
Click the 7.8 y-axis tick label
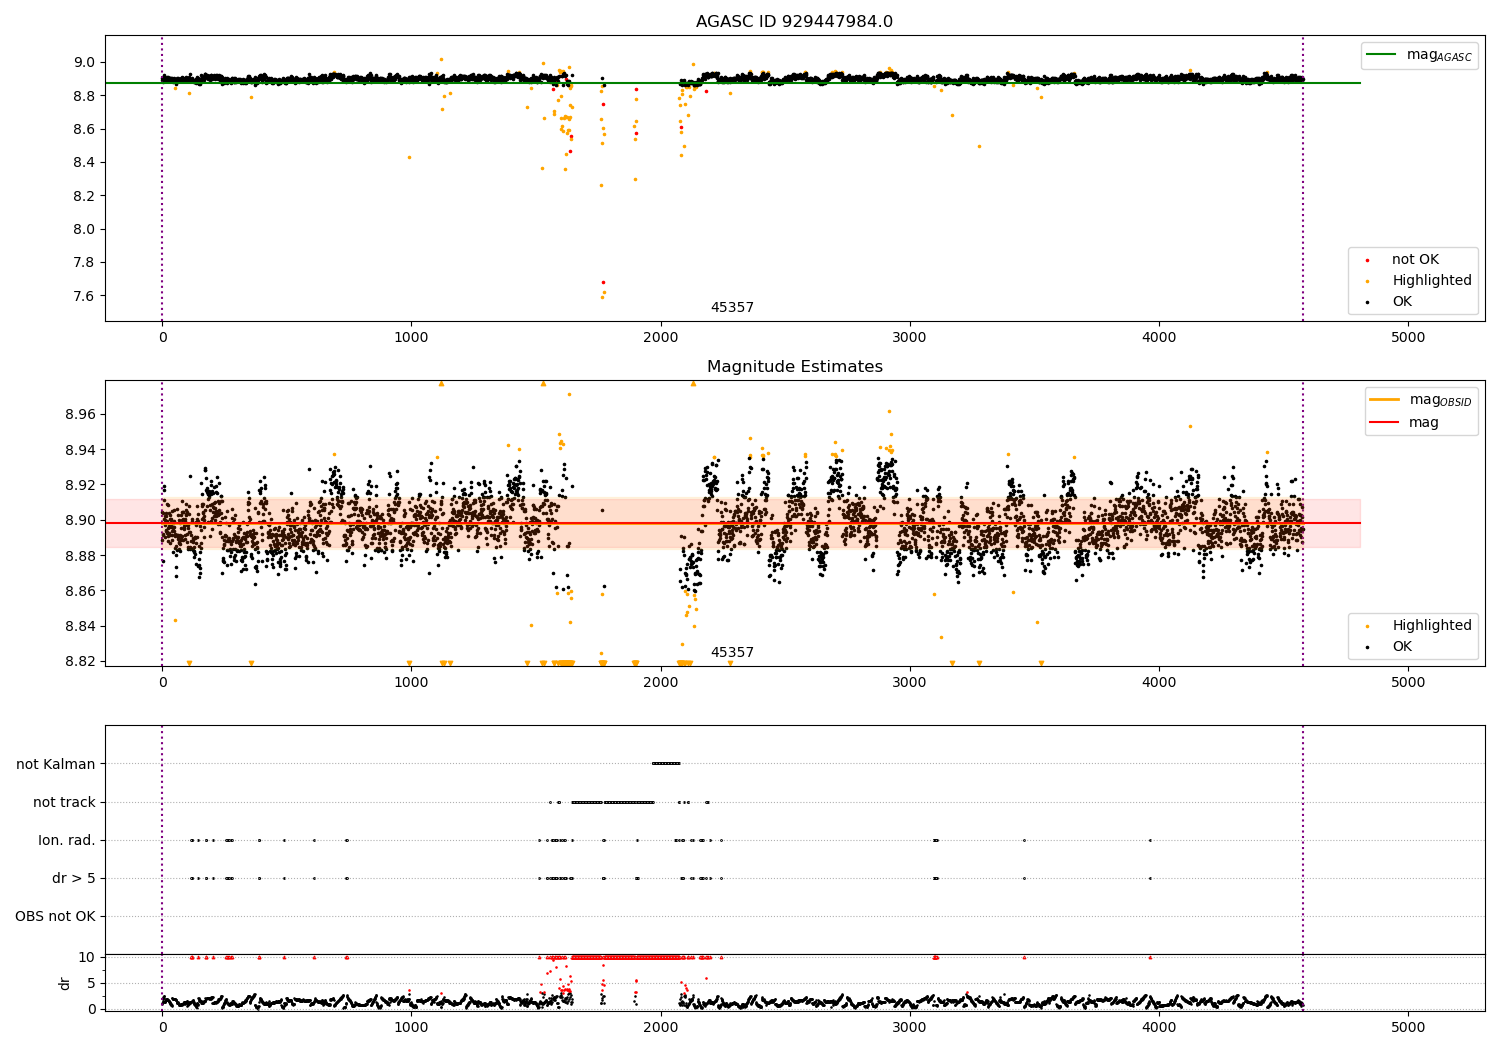coord(84,262)
